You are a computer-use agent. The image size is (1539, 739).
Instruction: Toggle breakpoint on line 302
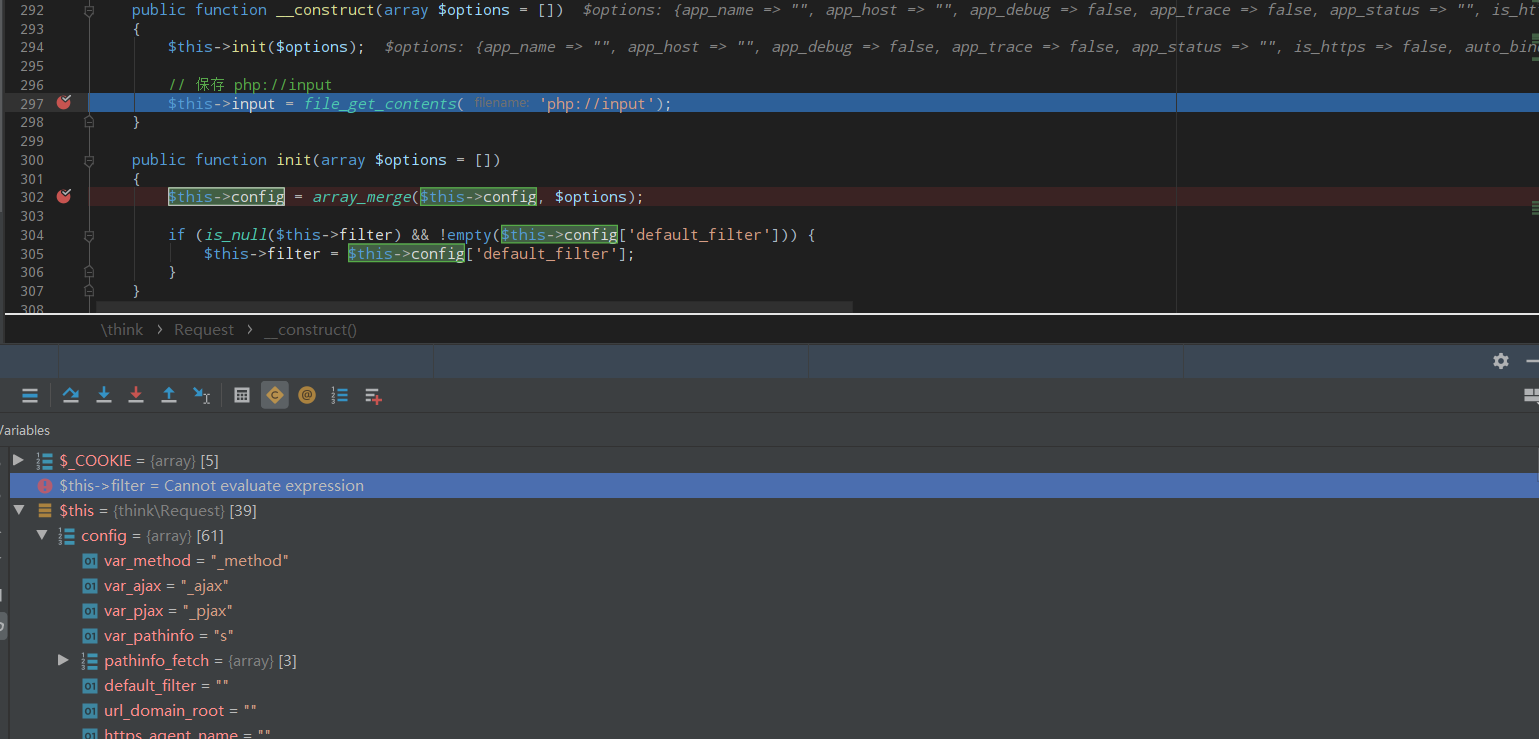click(64, 197)
